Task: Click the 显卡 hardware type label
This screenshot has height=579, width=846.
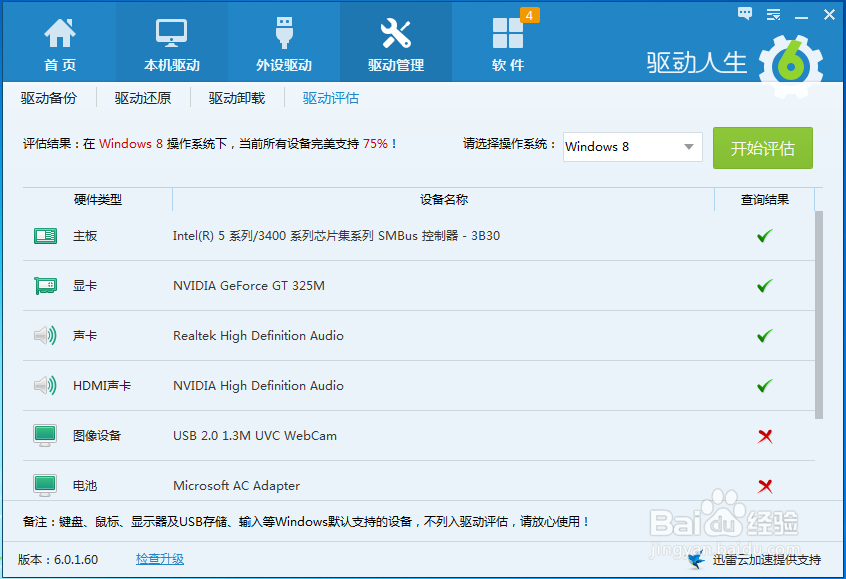Action: click(85, 285)
